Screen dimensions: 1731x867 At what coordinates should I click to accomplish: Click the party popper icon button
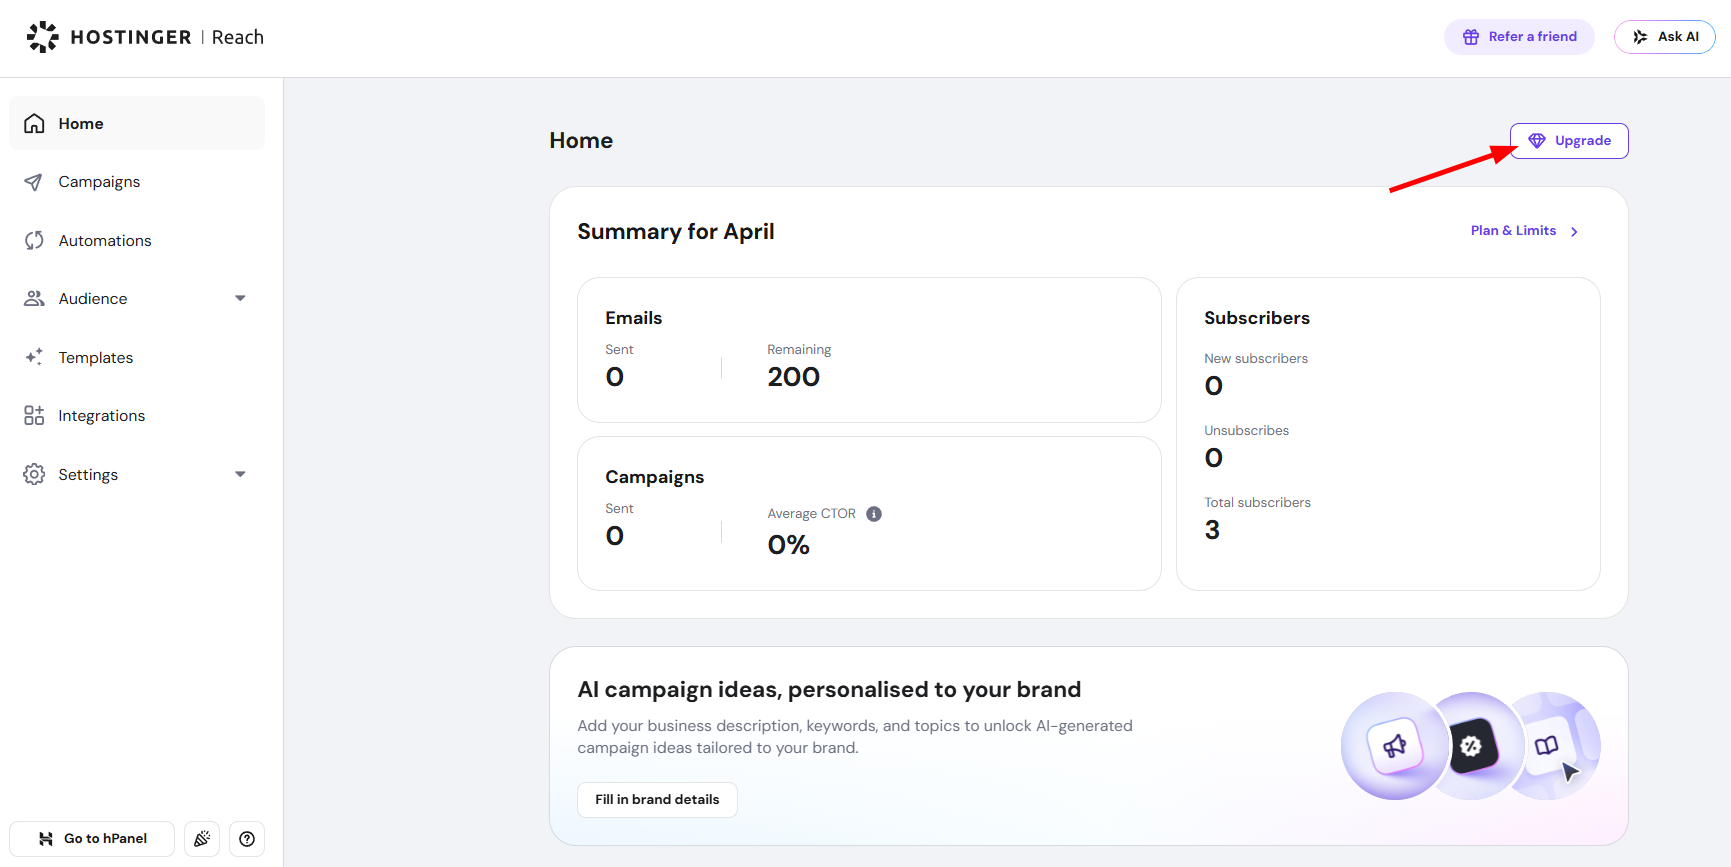202,839
